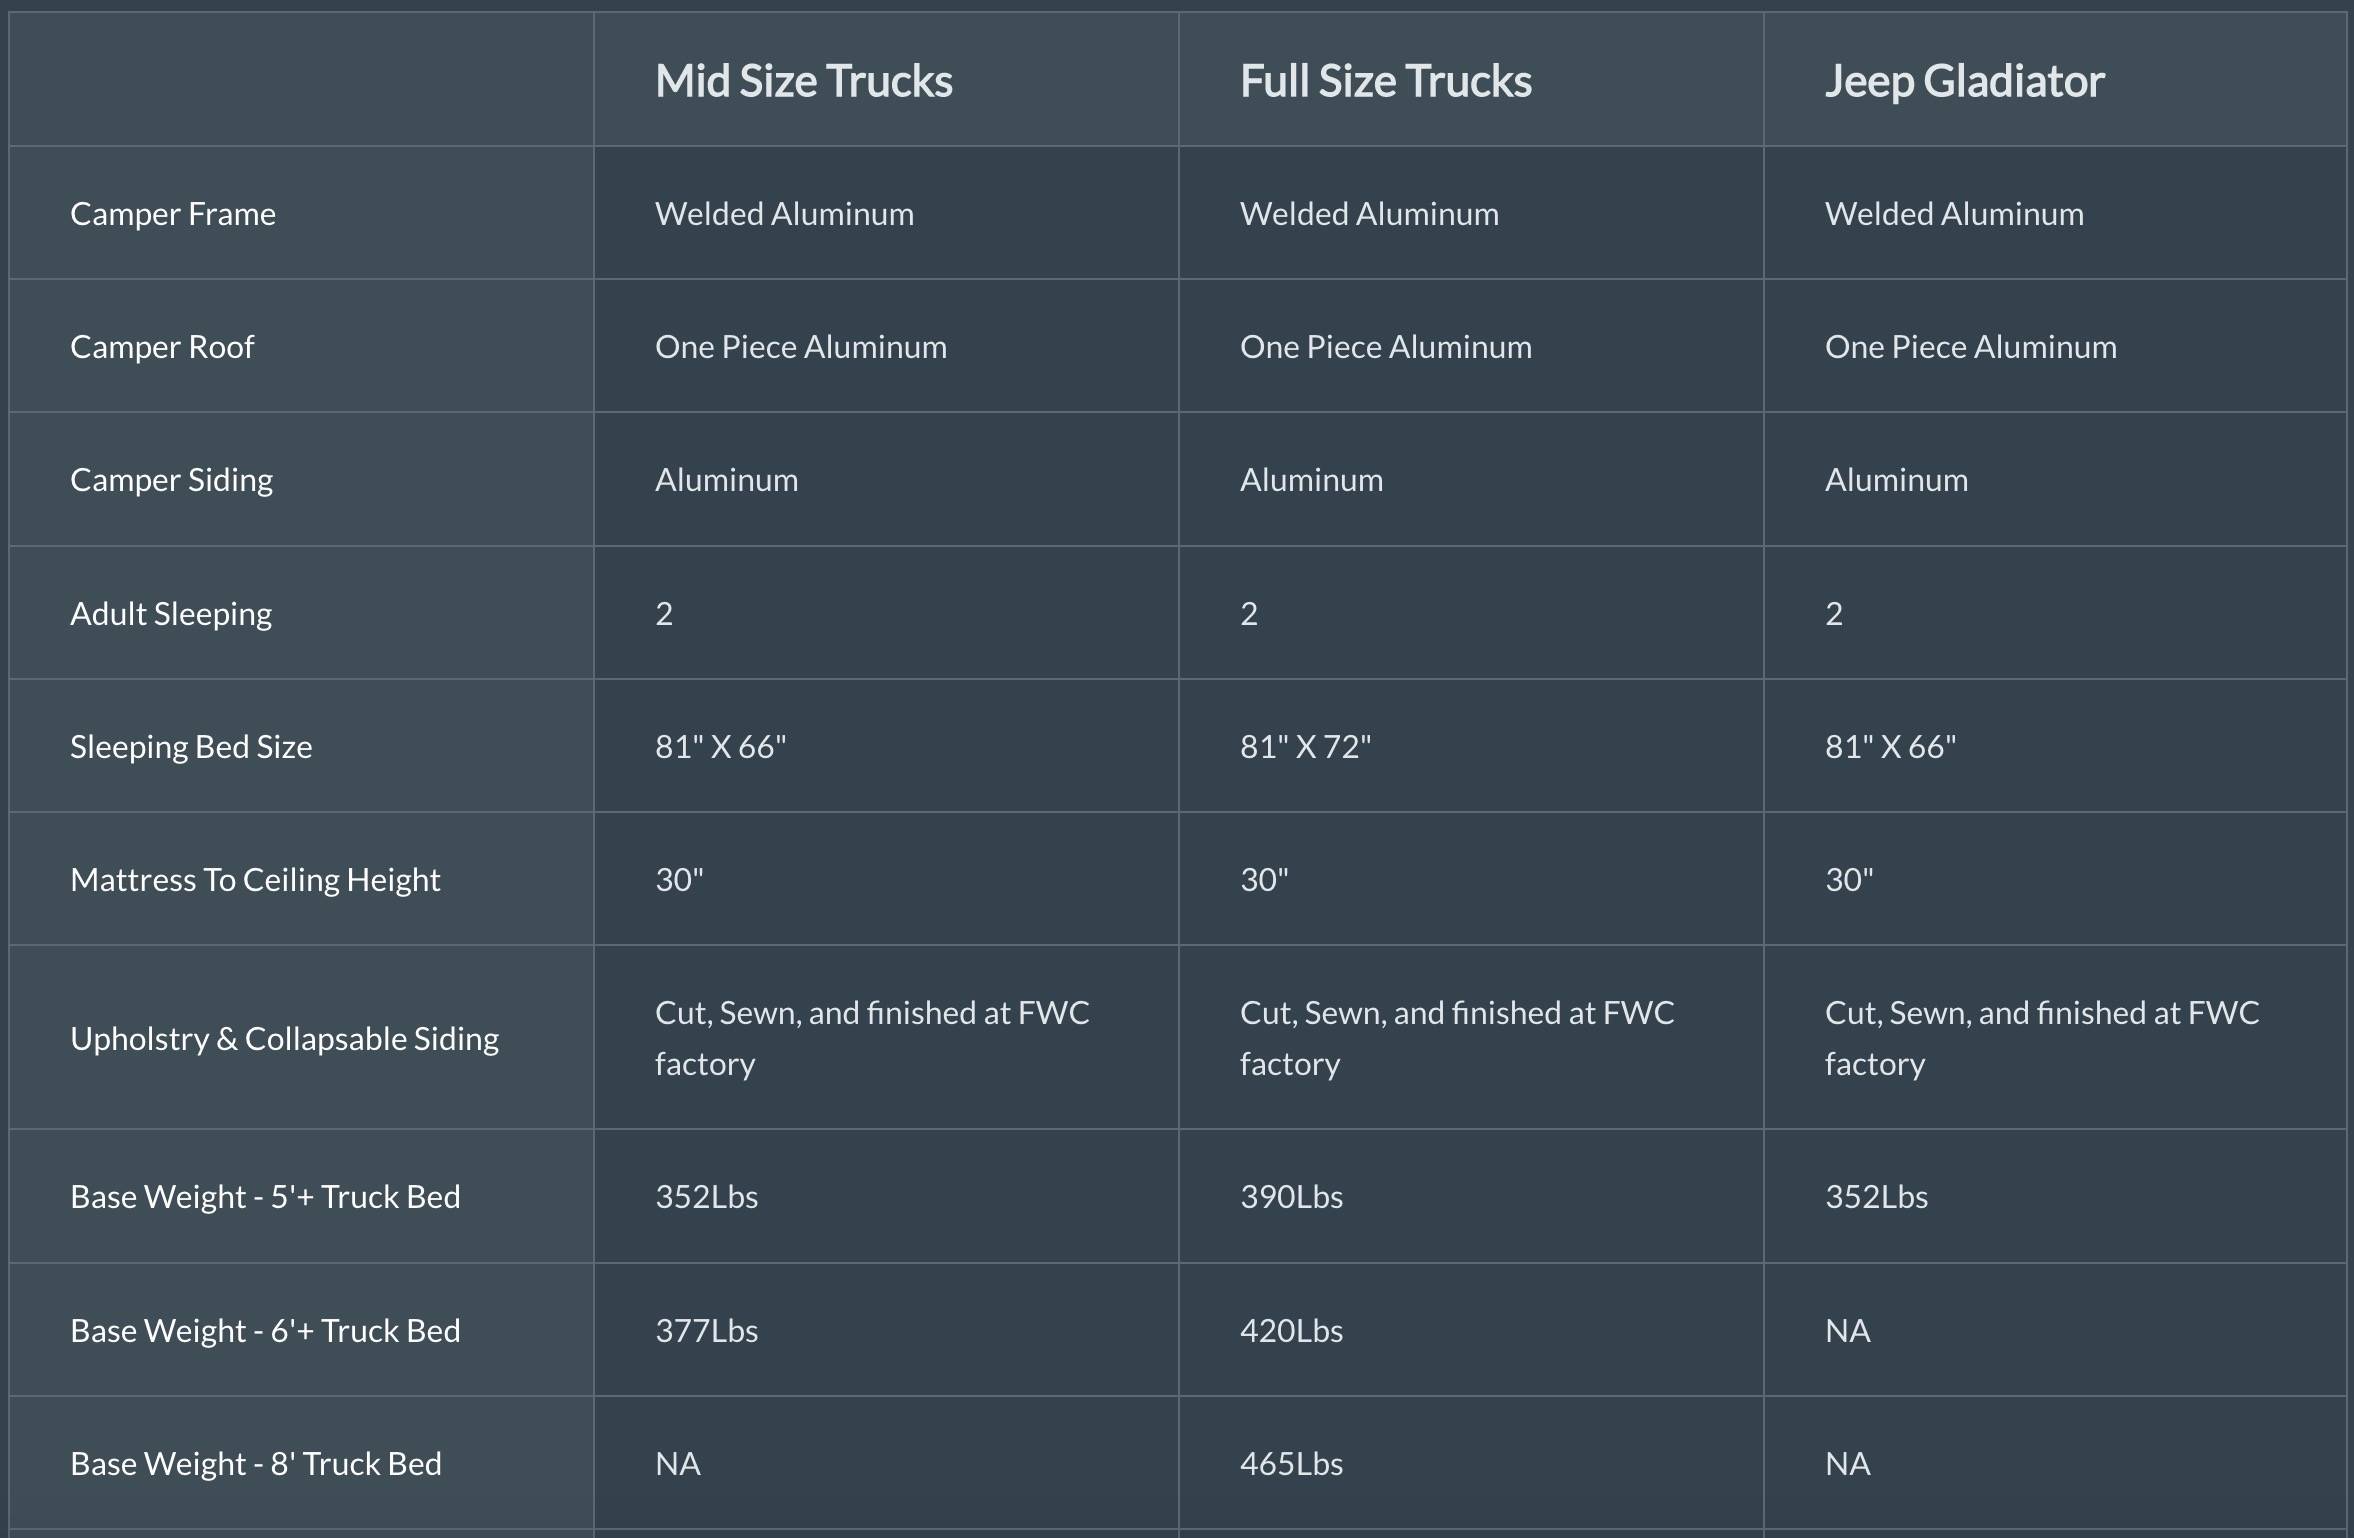The image size is (2354, 1538).
Task: Click the 420Lbs weight cell
Action: [1291, 1331]
